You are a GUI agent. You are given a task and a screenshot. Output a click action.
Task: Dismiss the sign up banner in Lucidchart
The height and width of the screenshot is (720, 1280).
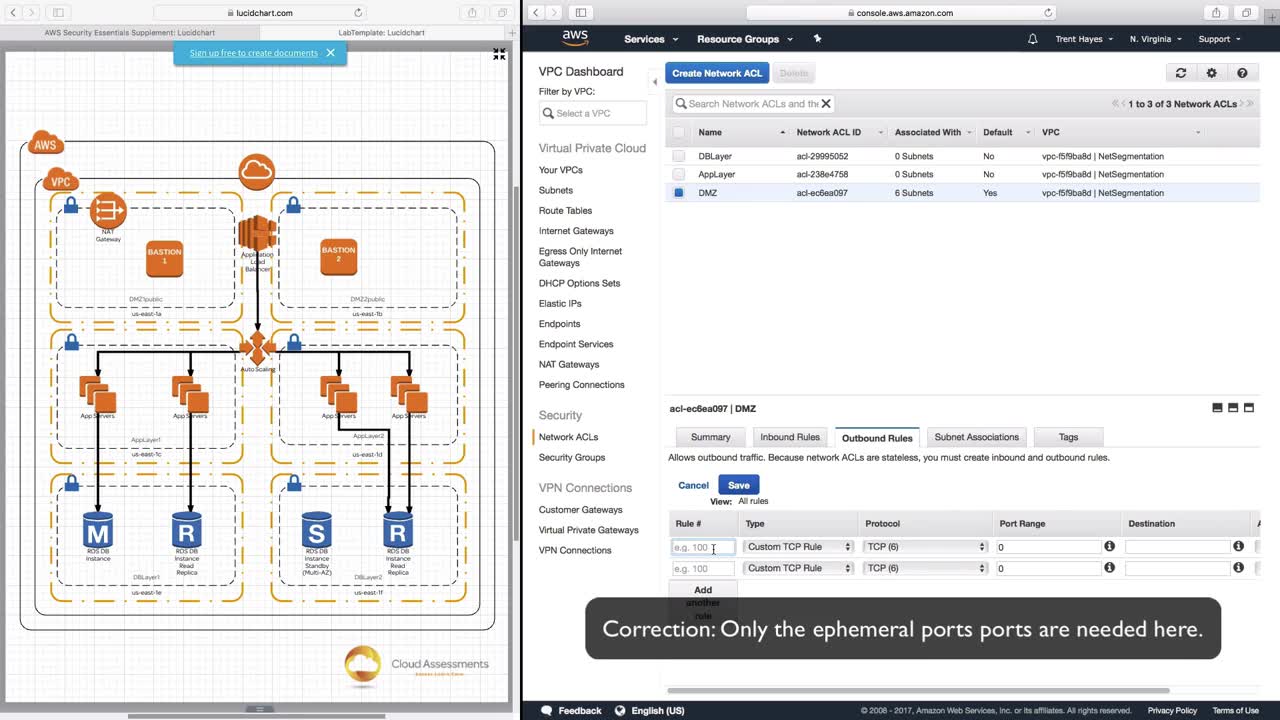[x=330, y=53]
